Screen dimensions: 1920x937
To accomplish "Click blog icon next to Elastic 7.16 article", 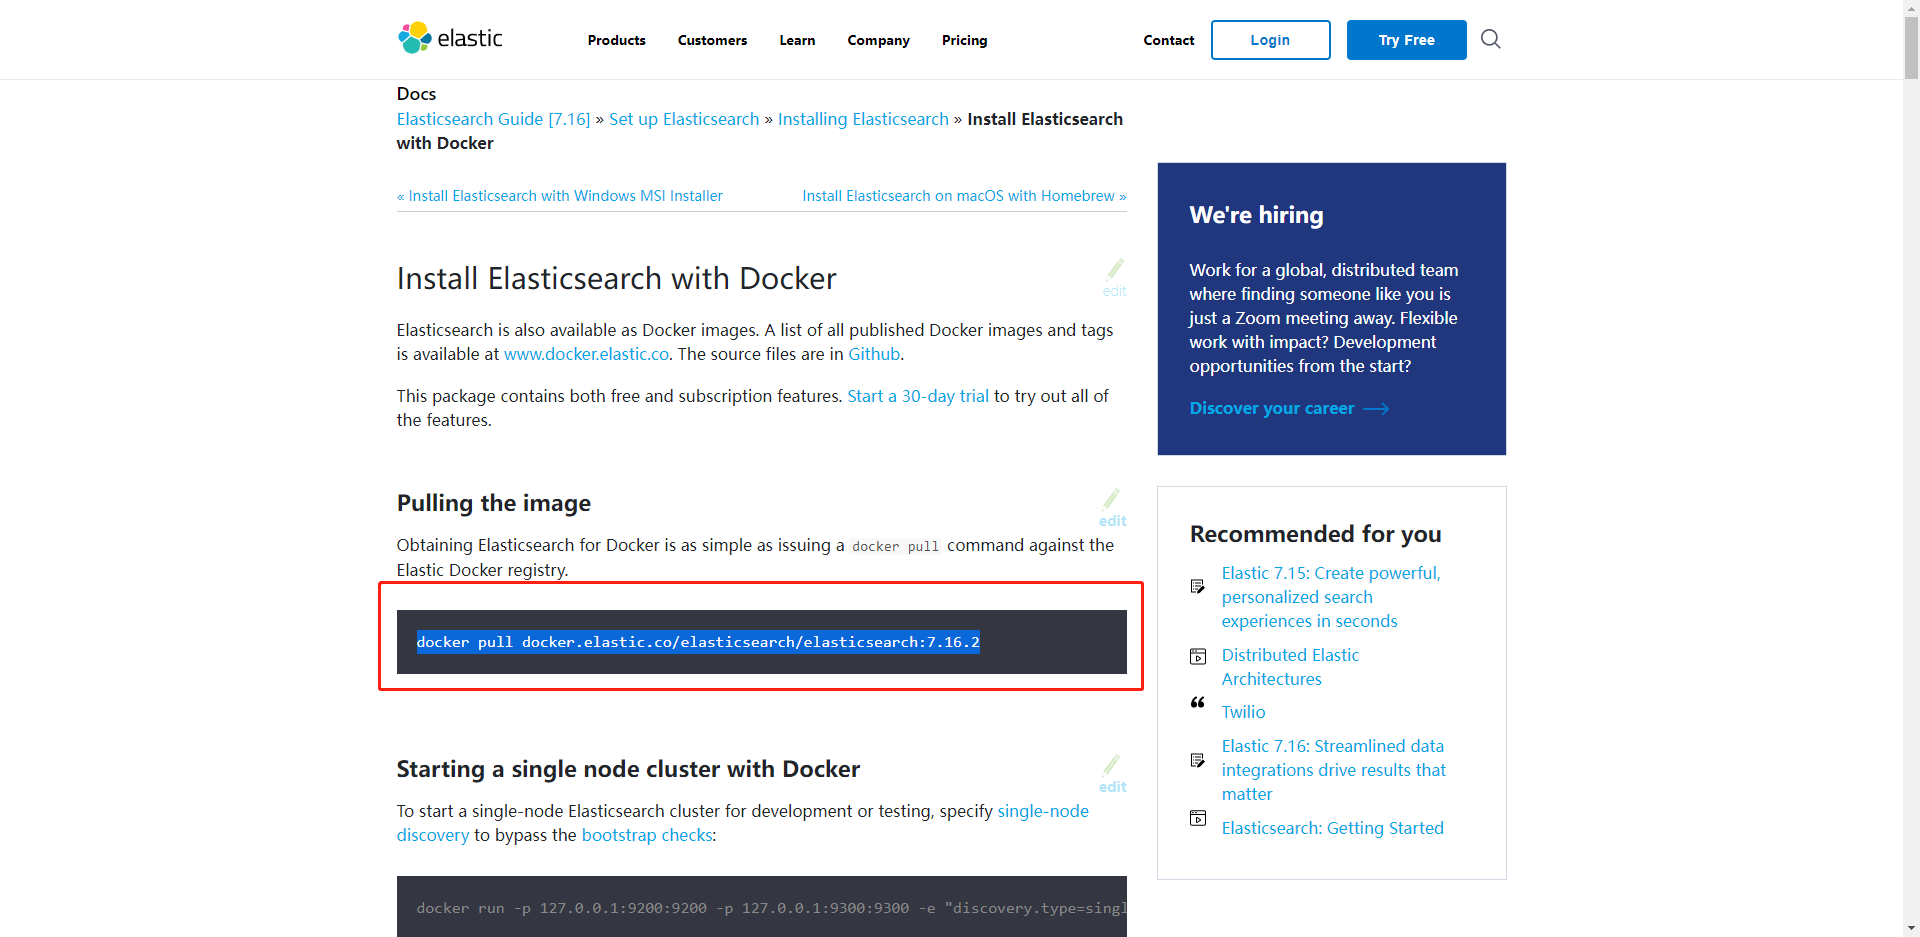I will point(1197,760).
